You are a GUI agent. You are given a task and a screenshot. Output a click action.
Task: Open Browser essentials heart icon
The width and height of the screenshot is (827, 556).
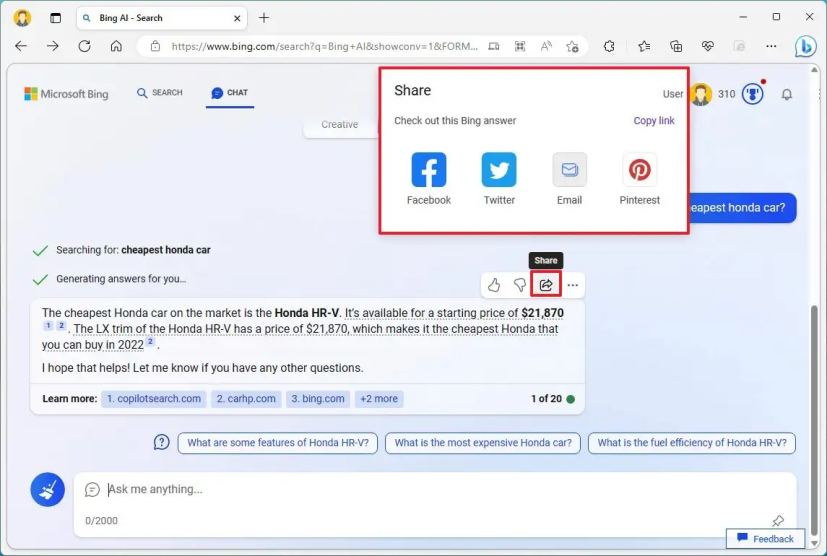[708, 46]
